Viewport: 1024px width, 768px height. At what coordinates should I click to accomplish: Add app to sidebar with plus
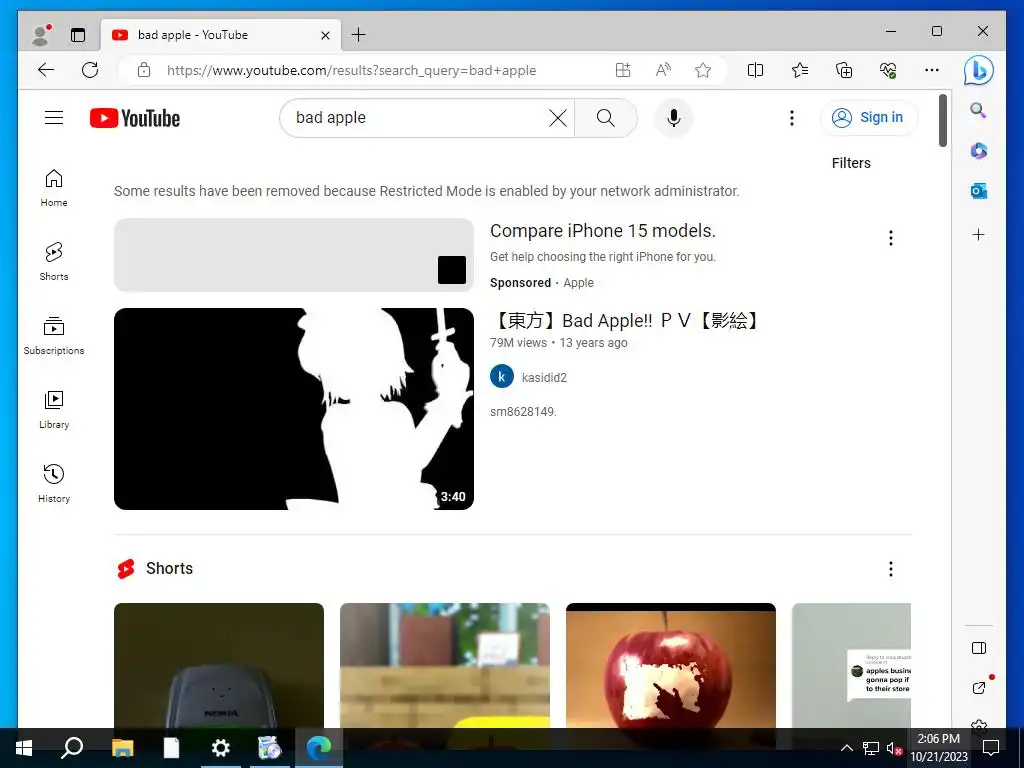[978, 234]
